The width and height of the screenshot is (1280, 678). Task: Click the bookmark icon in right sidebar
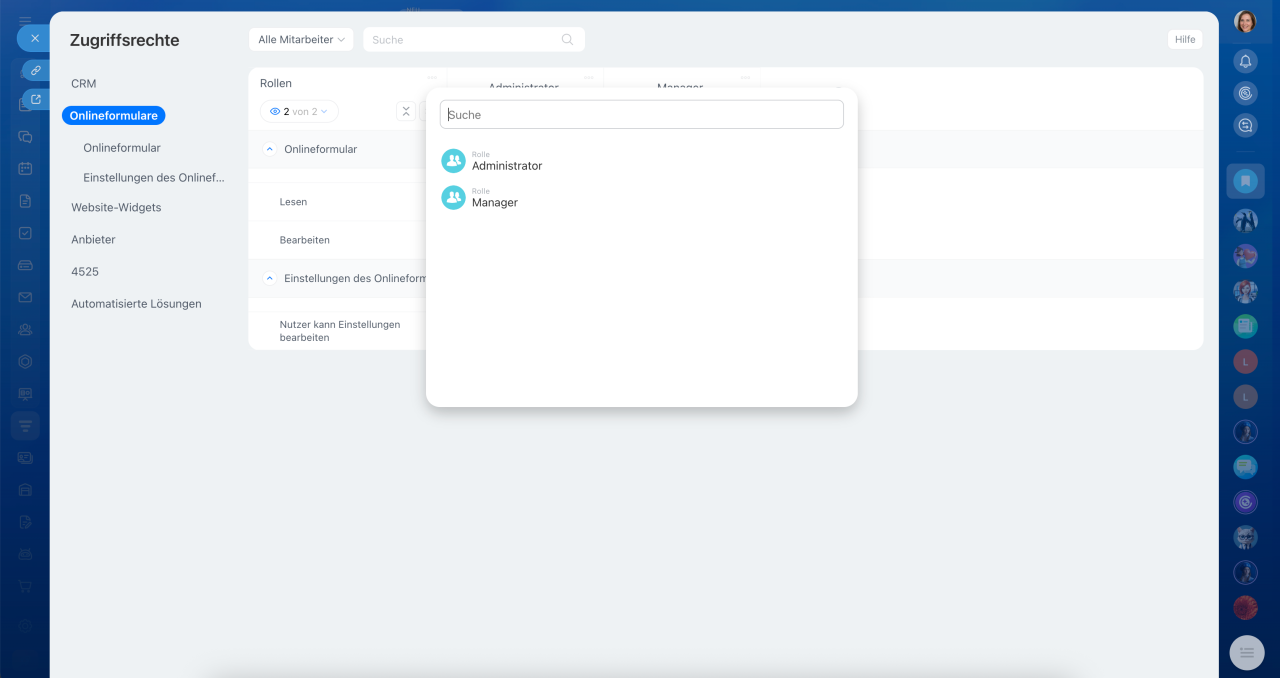tap(1245, 181)
